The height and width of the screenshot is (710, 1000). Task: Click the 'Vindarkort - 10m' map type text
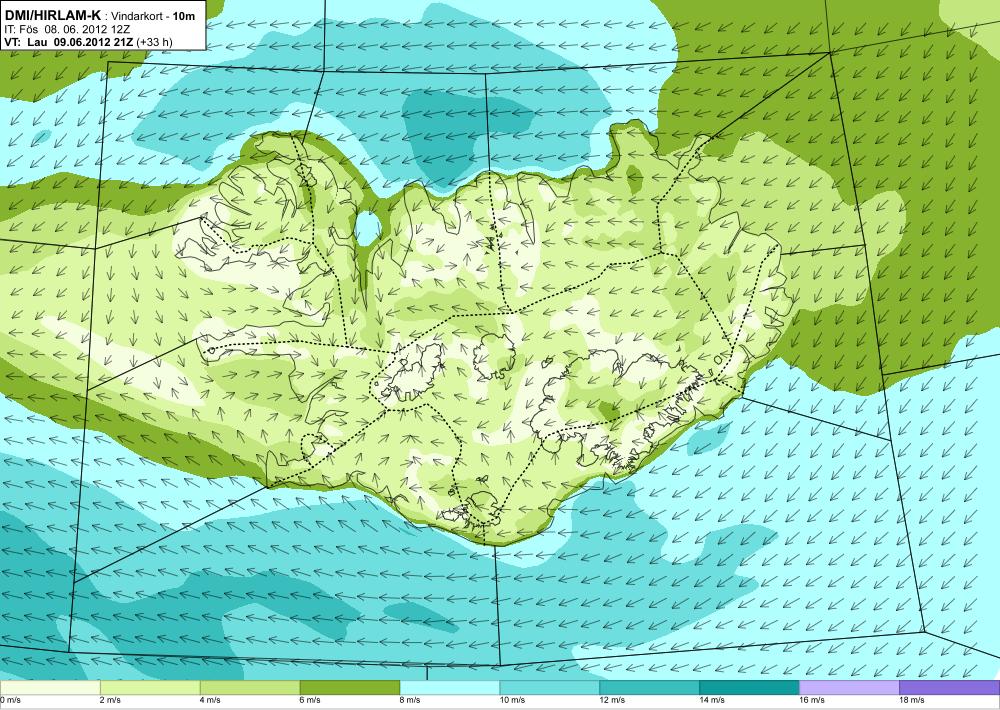(153, 15)
